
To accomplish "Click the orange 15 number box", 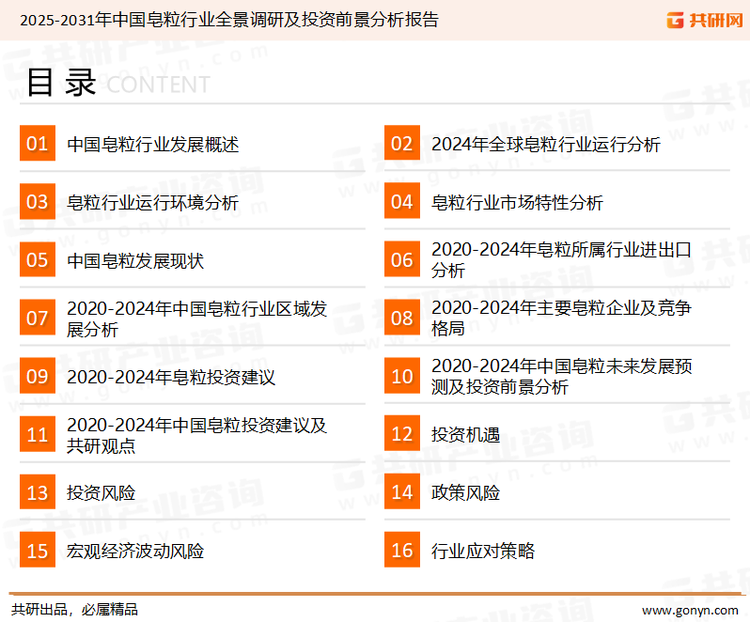I will pyautogui.click(x=37, y=550).
